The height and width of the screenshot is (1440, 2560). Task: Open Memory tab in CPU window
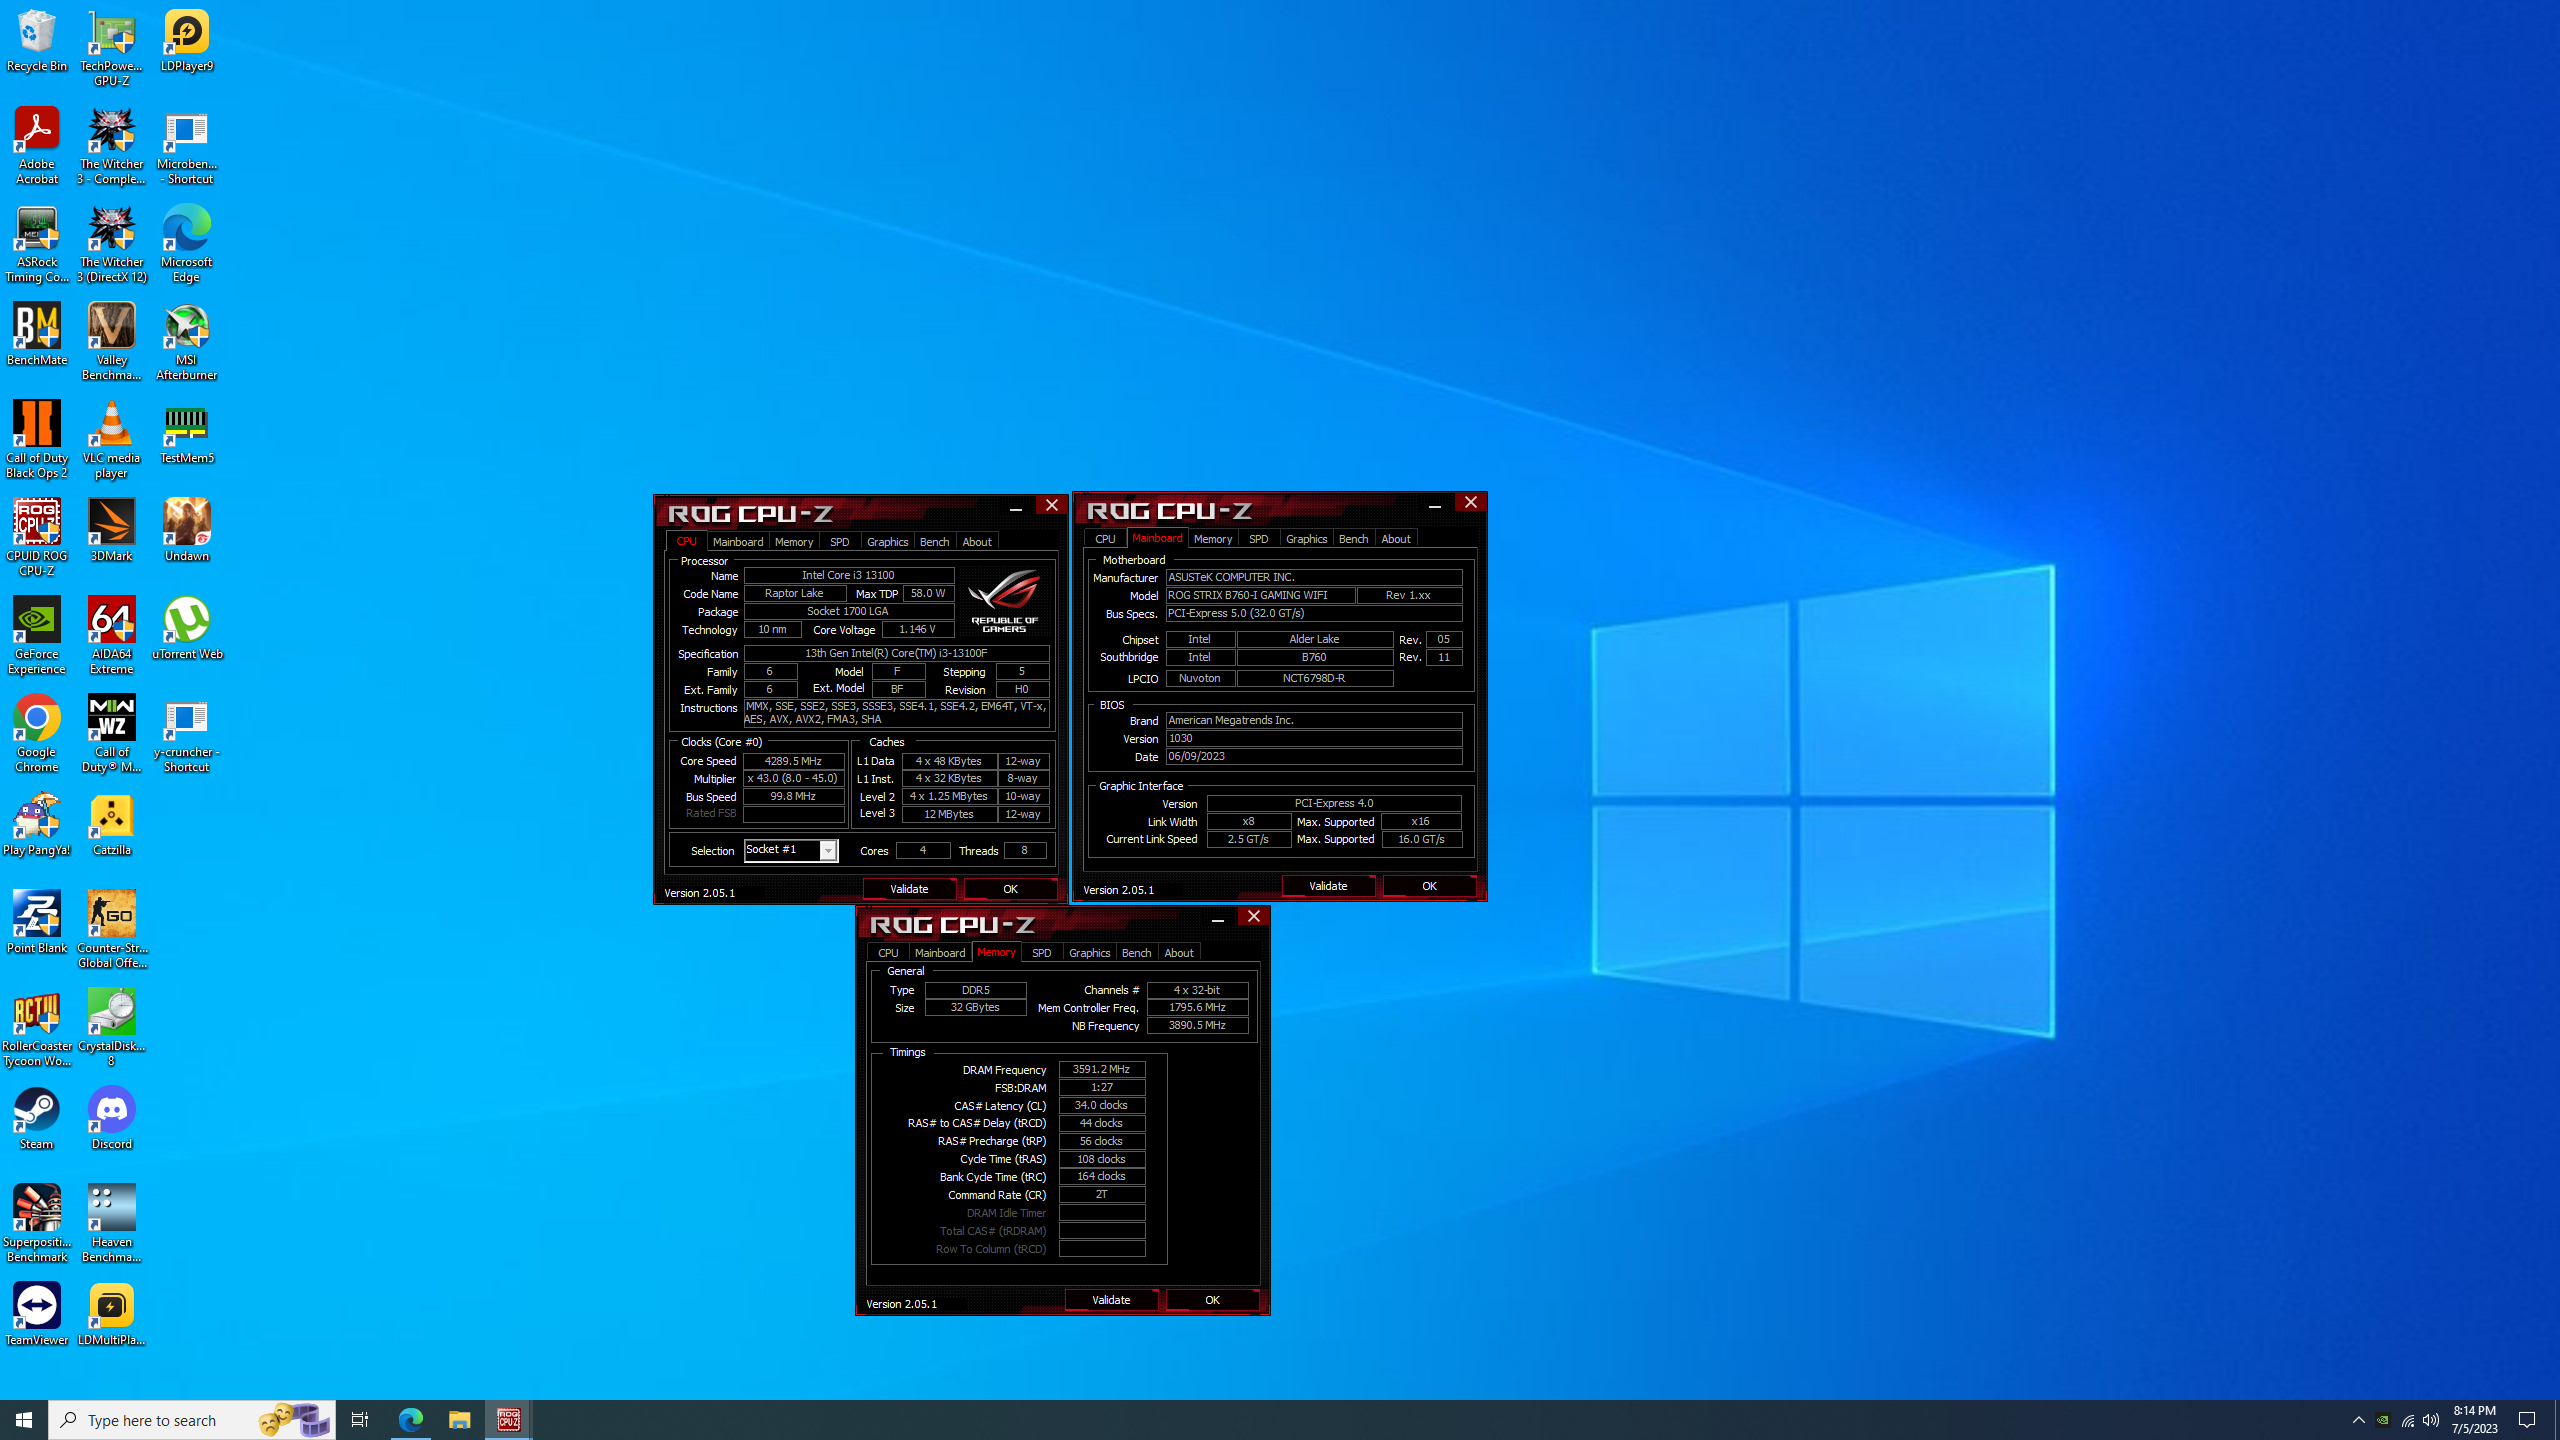tap(793, 542)
